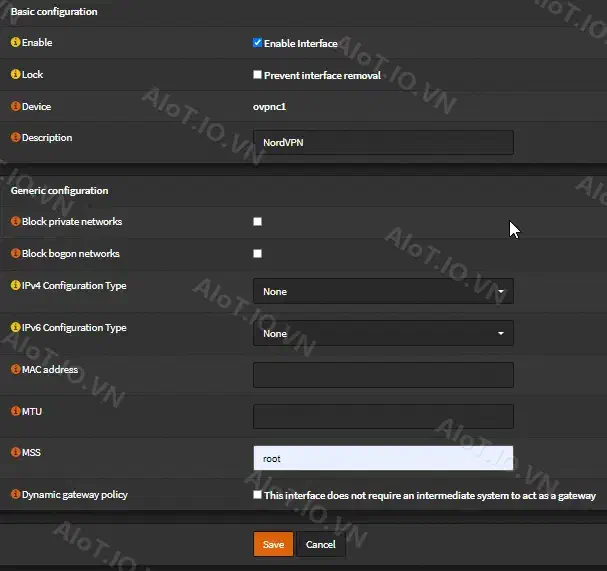Click the device name ovpnc1
This screenshot has height=571, width=607.
[269, 107]
